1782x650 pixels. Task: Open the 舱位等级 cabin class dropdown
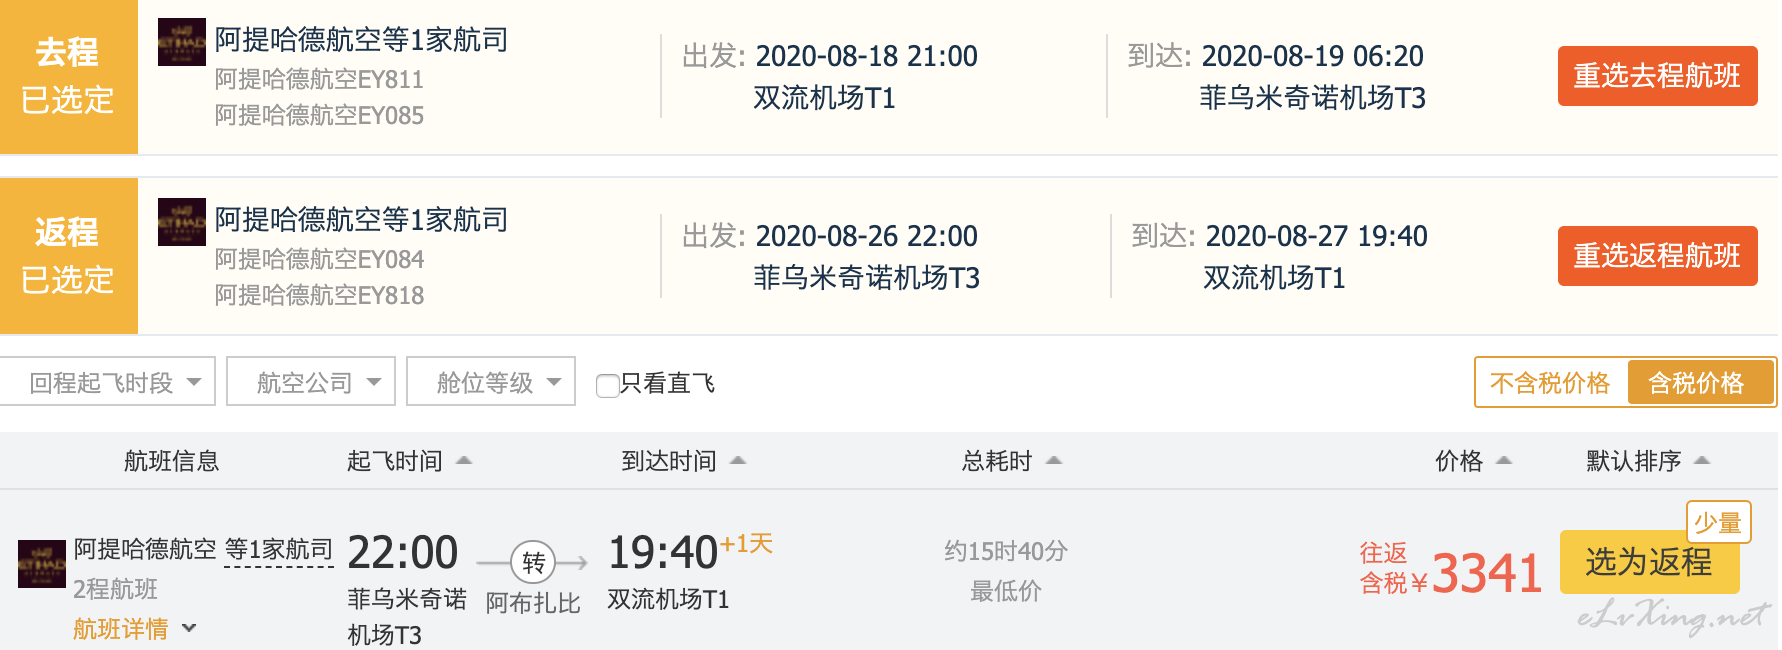[x=491, y=382]
